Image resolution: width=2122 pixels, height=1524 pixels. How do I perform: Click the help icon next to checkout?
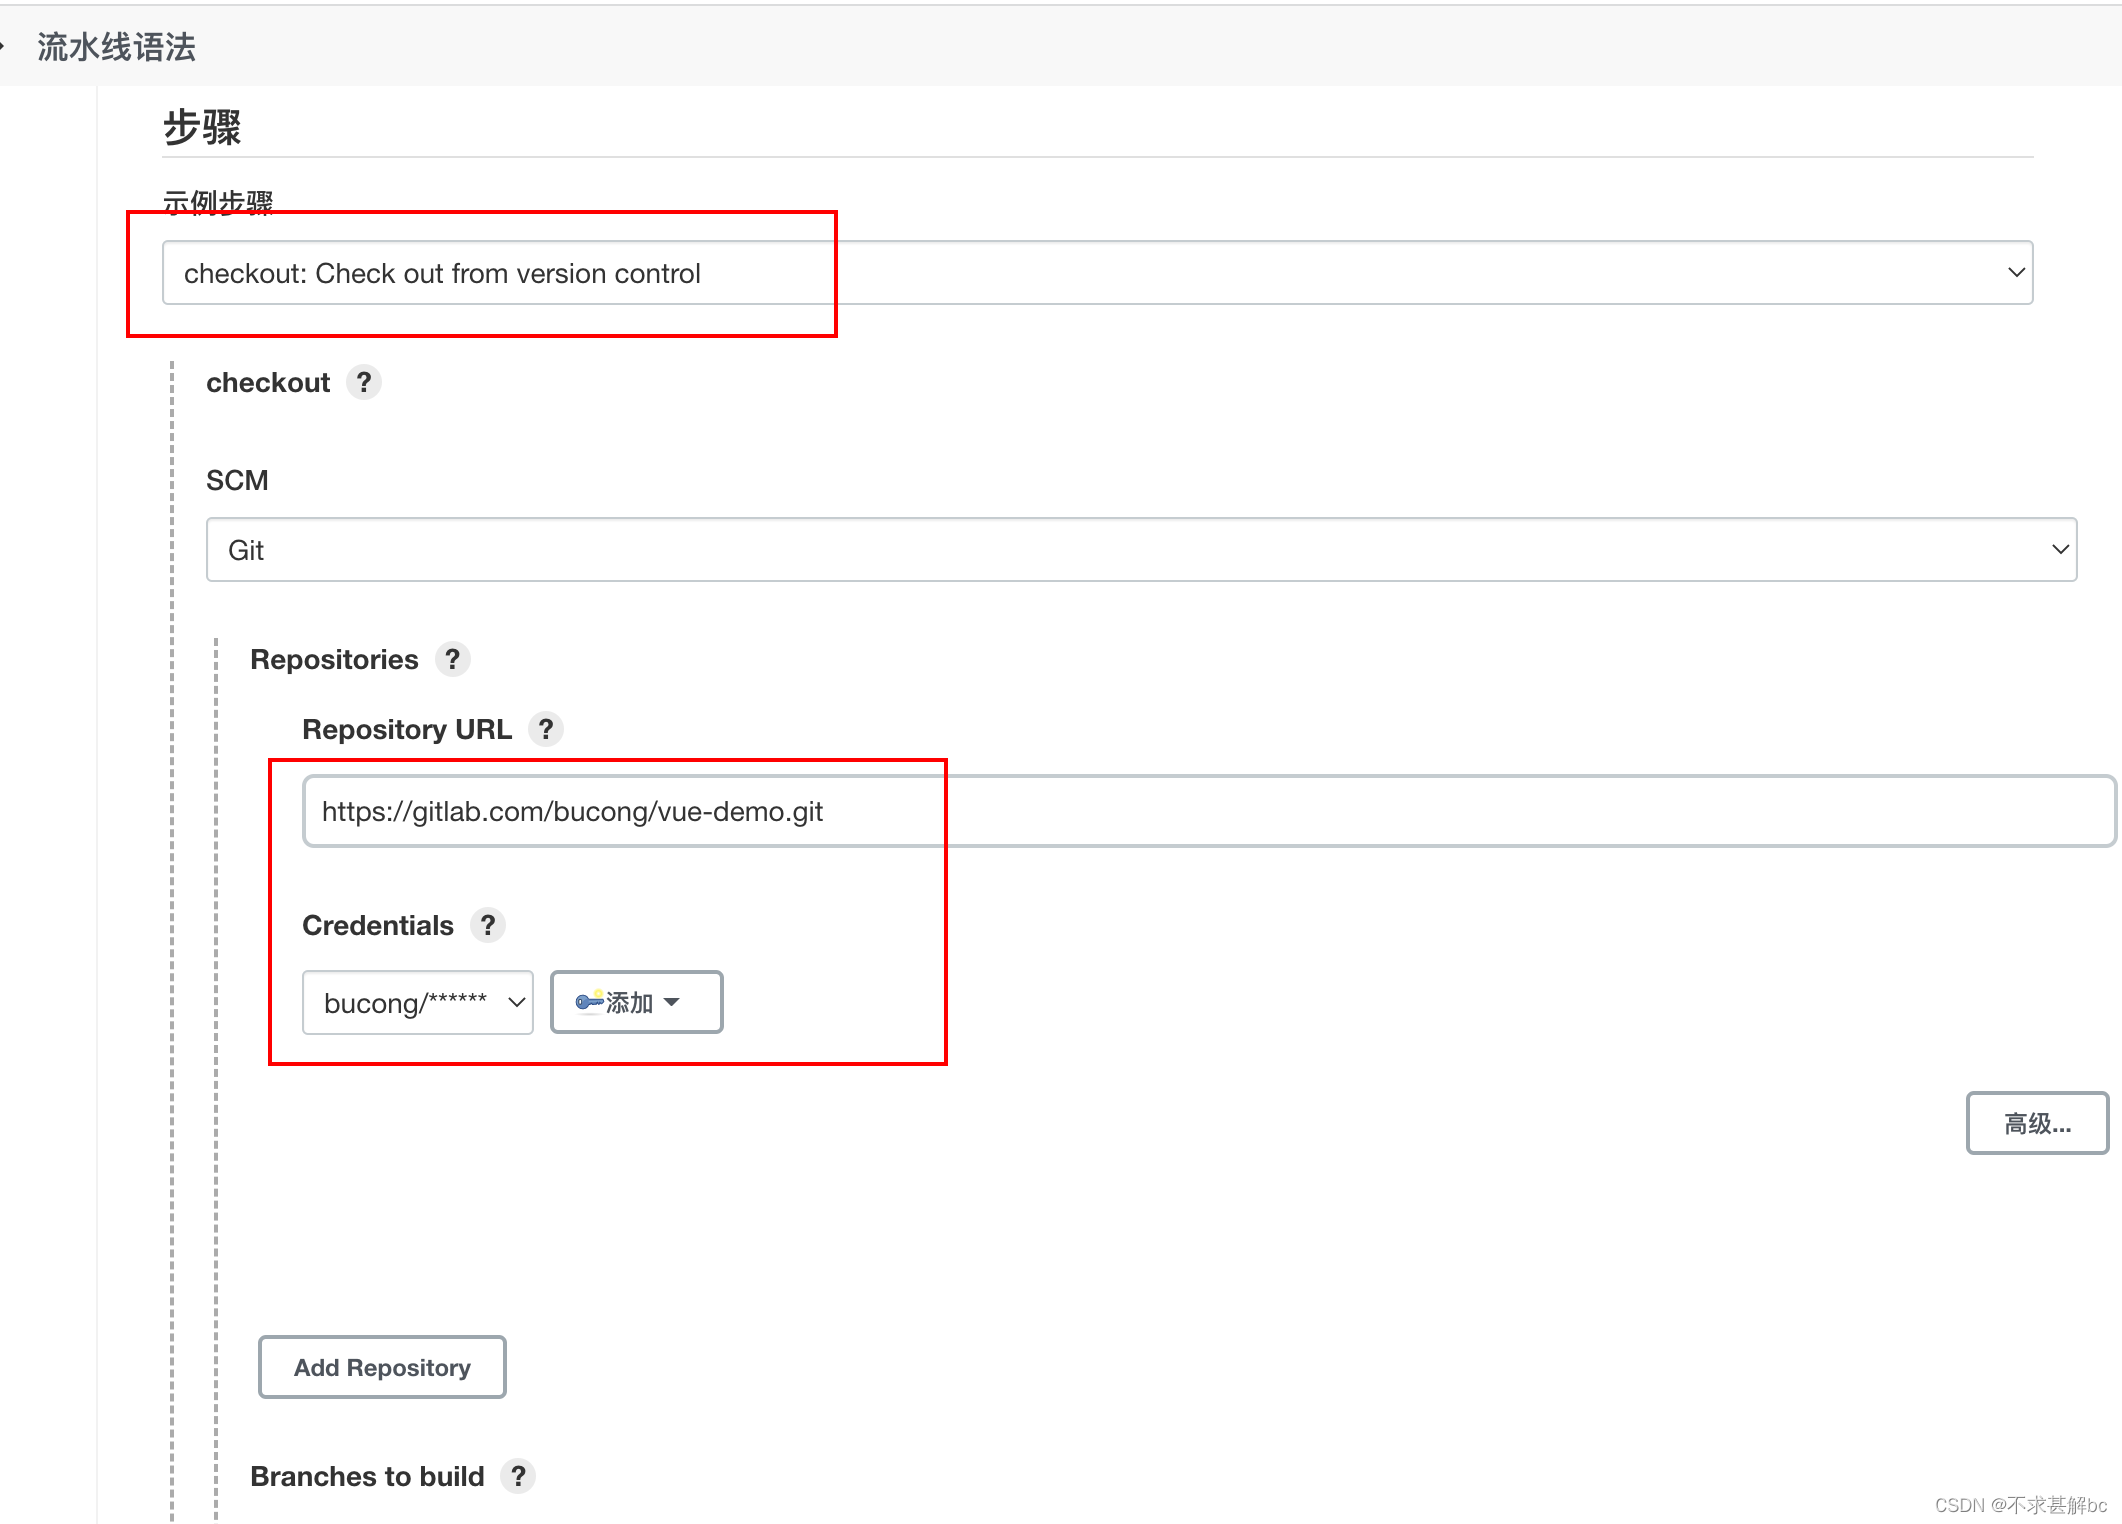pos(363,382)
